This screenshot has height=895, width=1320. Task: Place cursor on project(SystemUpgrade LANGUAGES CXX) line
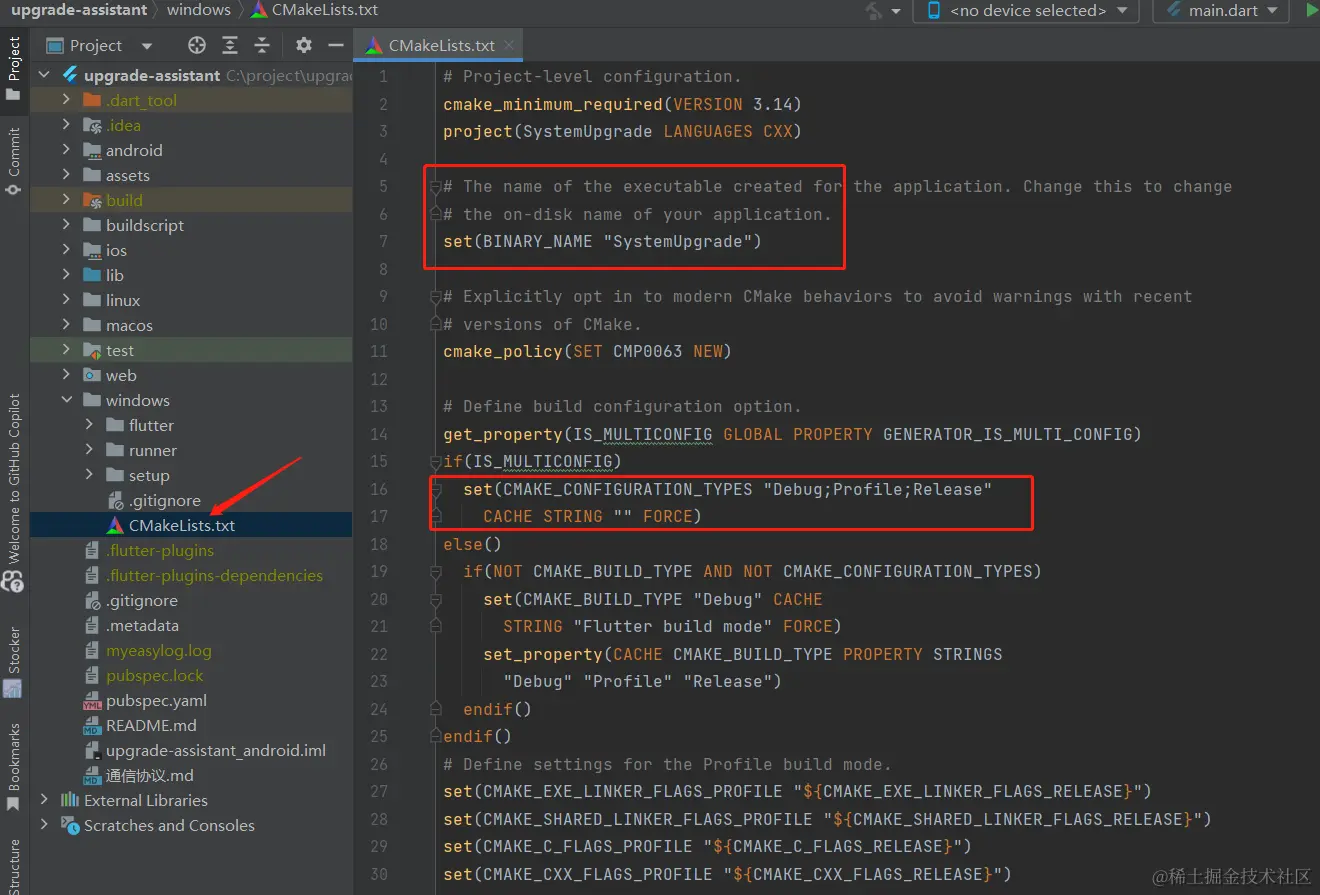pyautogui.click(x=622, y=131)
